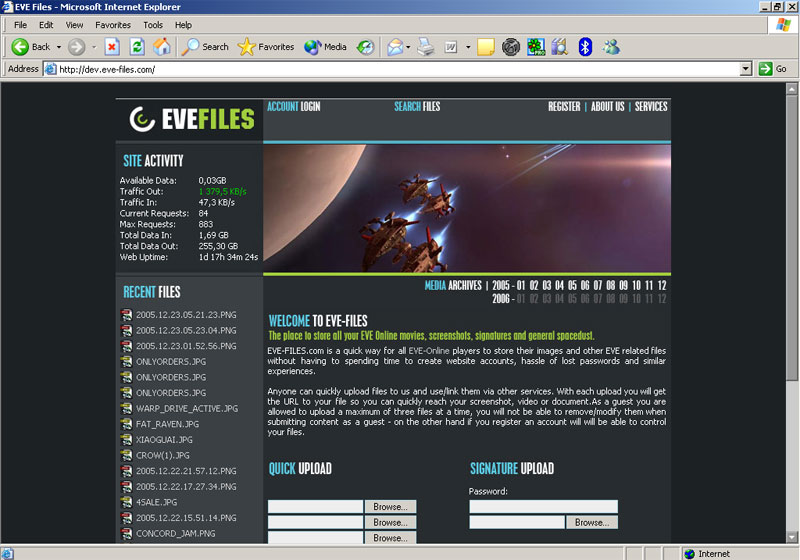Click first Browse button under Quick Upload
Screen dimensions: 800x560
pos(390,506)
